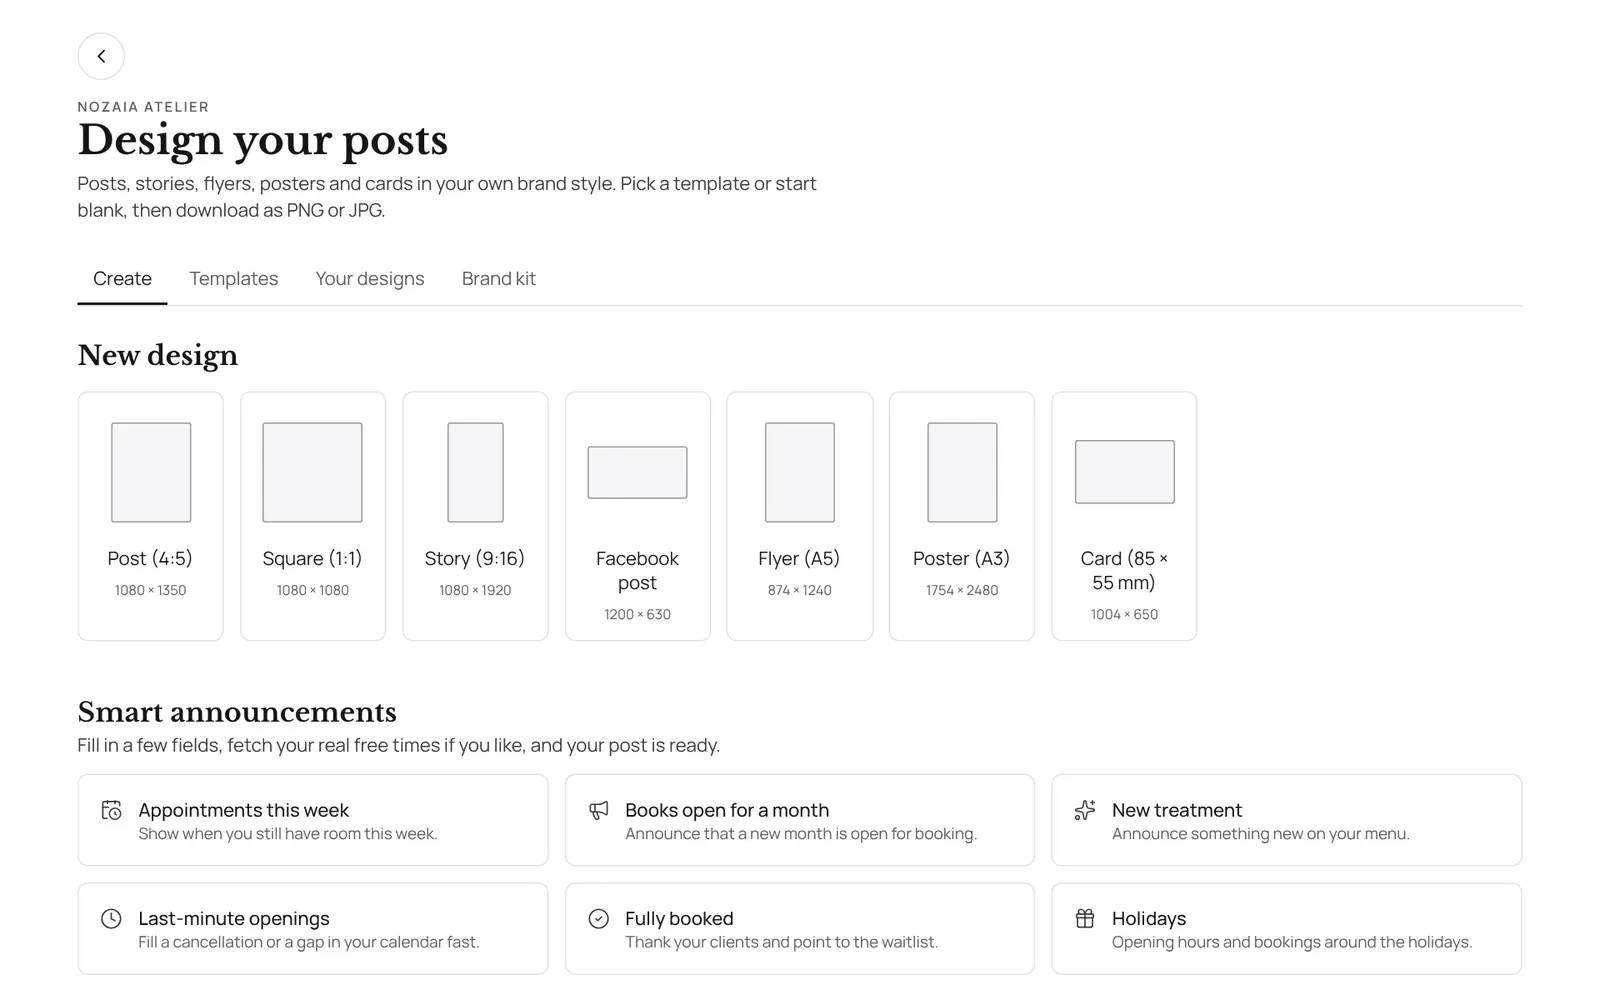Create a Flyer (A5) design
Viewport: 1600px width, 1000px height.
pyautogui.click(x=800, y=516)
